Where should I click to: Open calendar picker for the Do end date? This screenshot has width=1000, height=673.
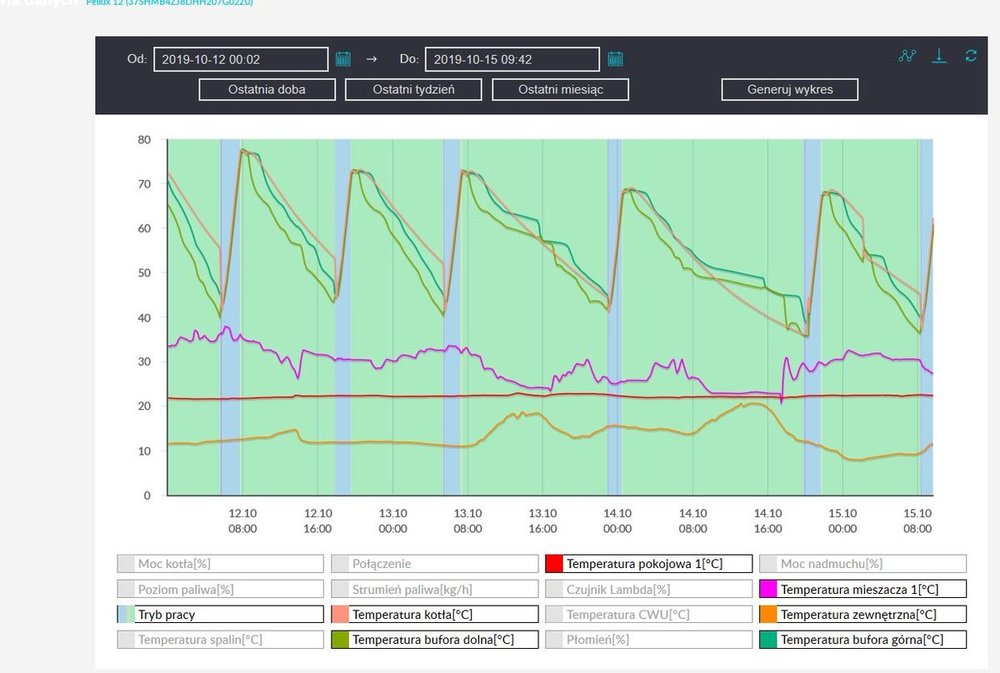(616, 59)
